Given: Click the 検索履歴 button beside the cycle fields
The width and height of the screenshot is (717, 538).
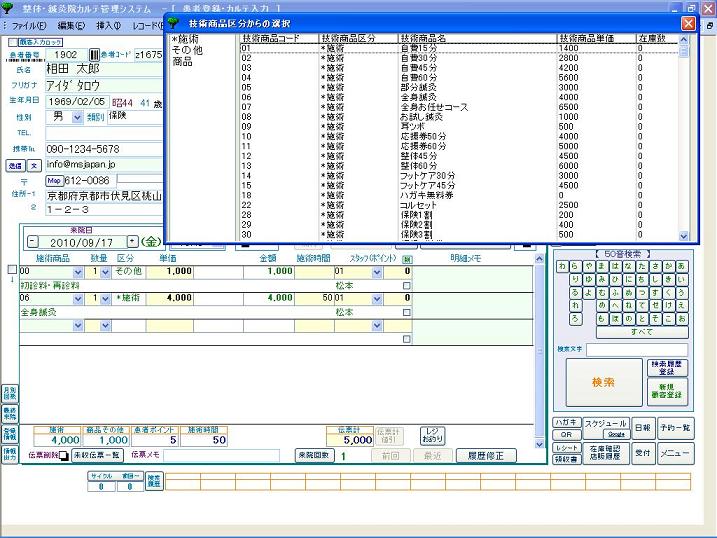Looking at the screenshot, I should click(x=155, y=481).
